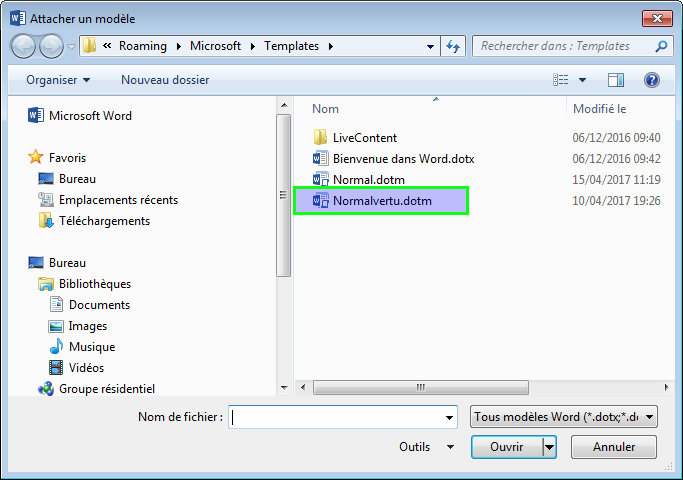The height and width of the screenshot is (480, 683).
Task: Expand the arrow after Templates breadcrumb
Action: [x=331, y=46]
